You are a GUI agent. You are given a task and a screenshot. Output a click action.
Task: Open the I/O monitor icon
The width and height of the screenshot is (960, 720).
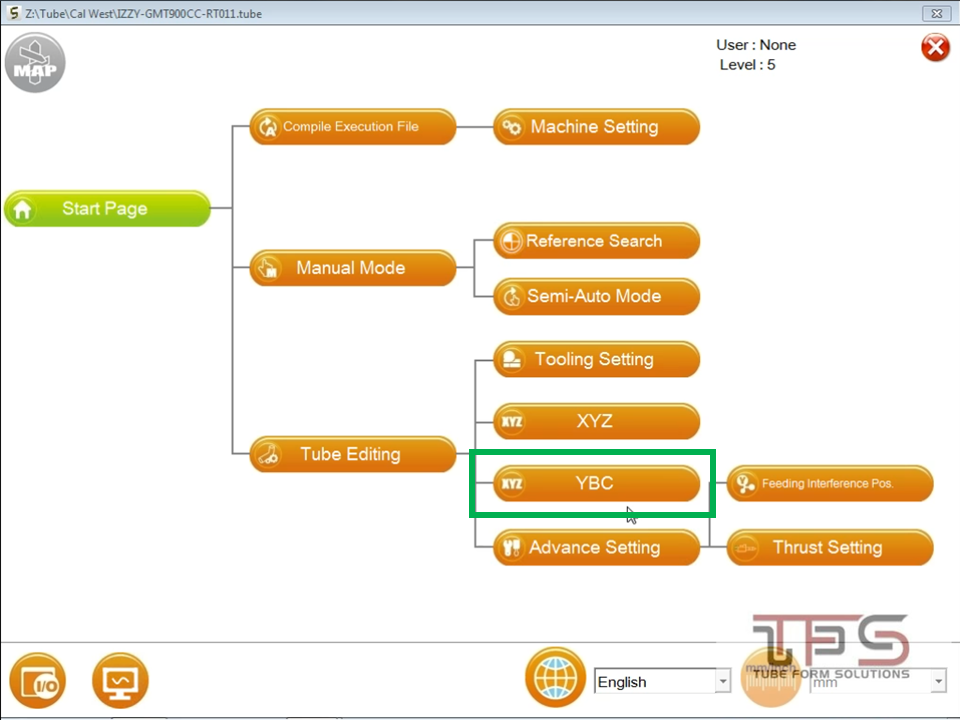(37, 682)
